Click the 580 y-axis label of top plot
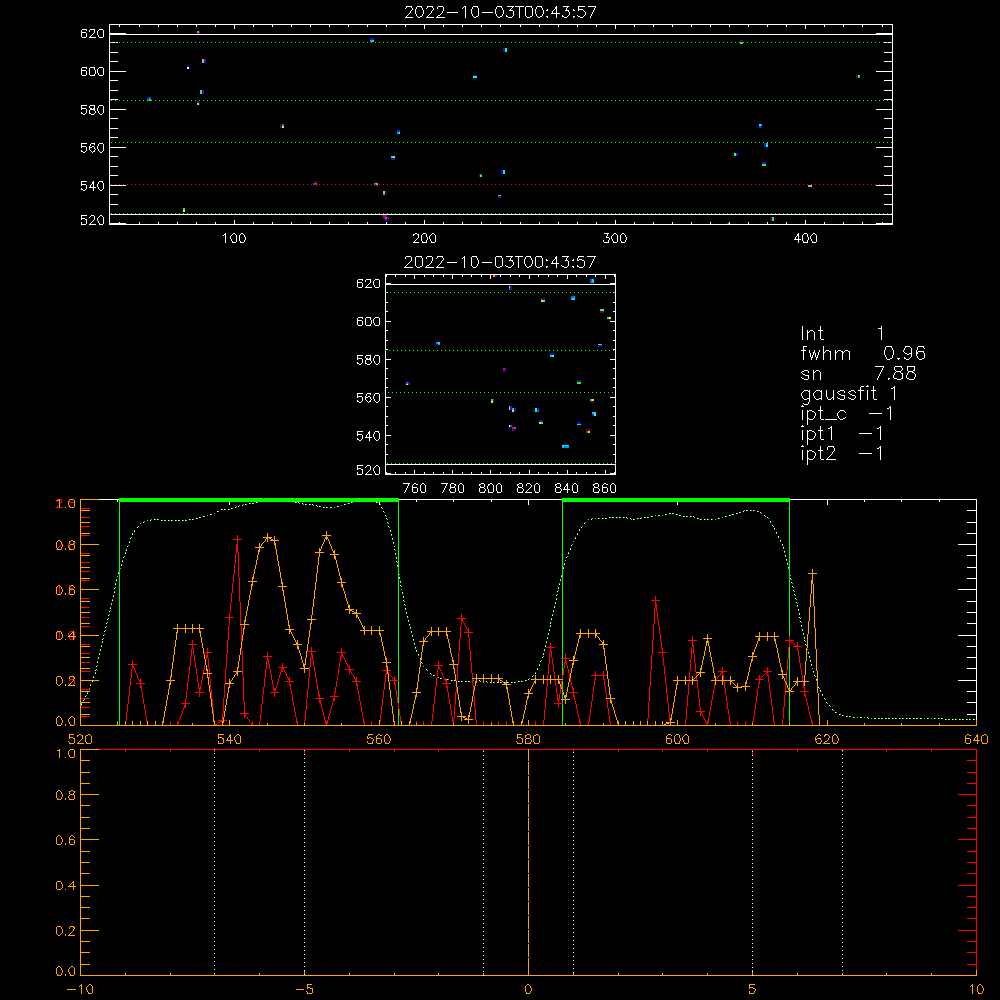The image size is (1000, 1000). click(92, 110)
